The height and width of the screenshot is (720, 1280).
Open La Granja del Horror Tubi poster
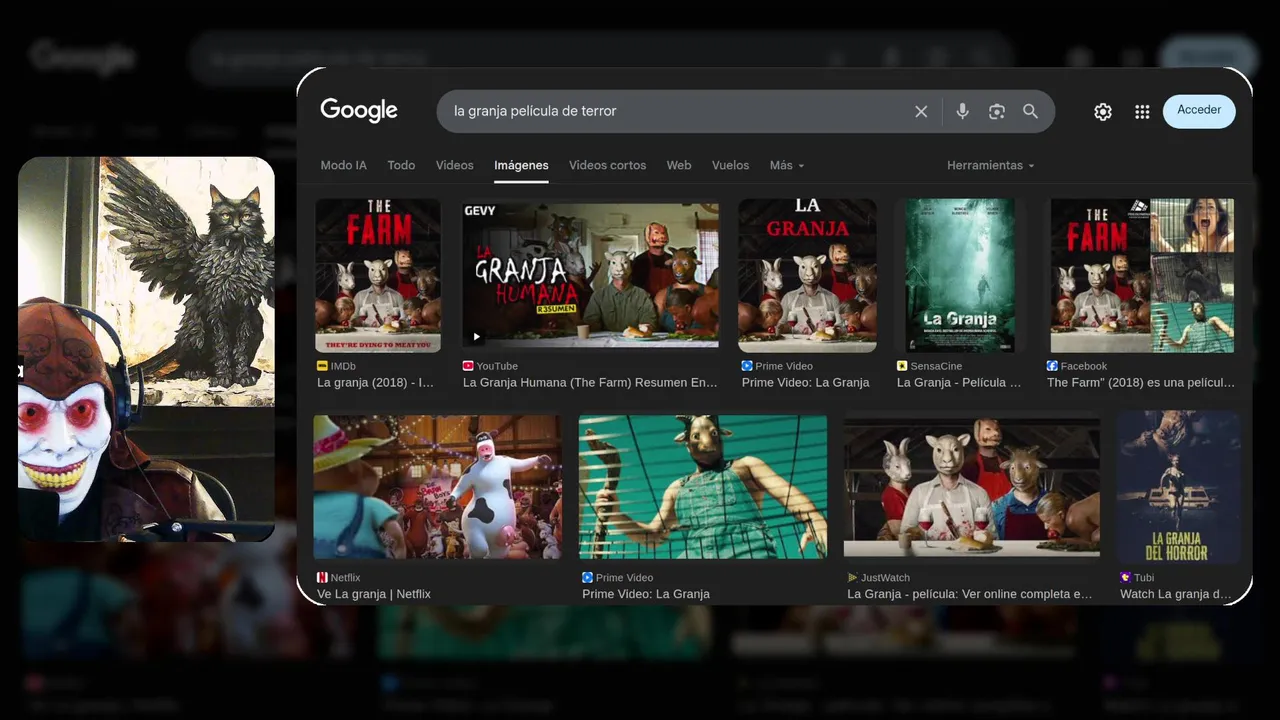pos(1178,487)
